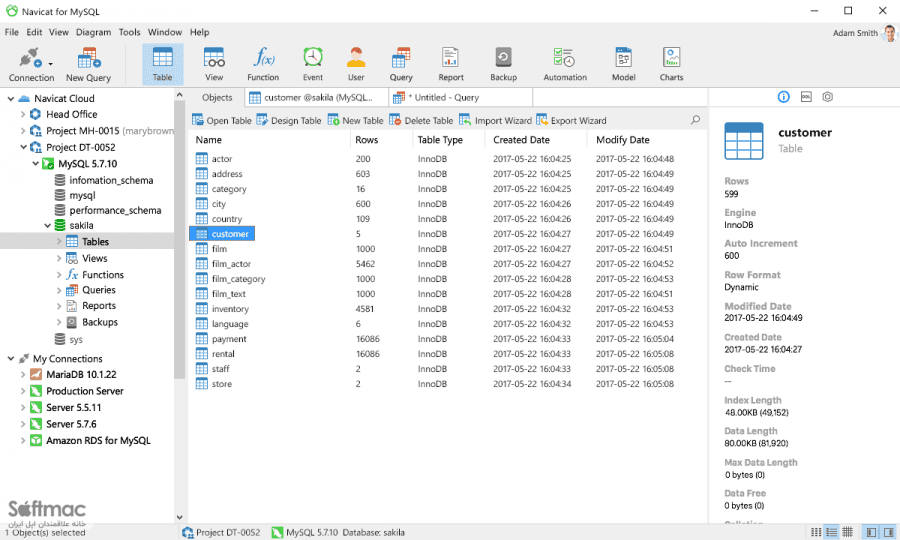Collapse Project DT-0052 node
900x540 pixels.
pyautogui.click(x=23, y=147)
